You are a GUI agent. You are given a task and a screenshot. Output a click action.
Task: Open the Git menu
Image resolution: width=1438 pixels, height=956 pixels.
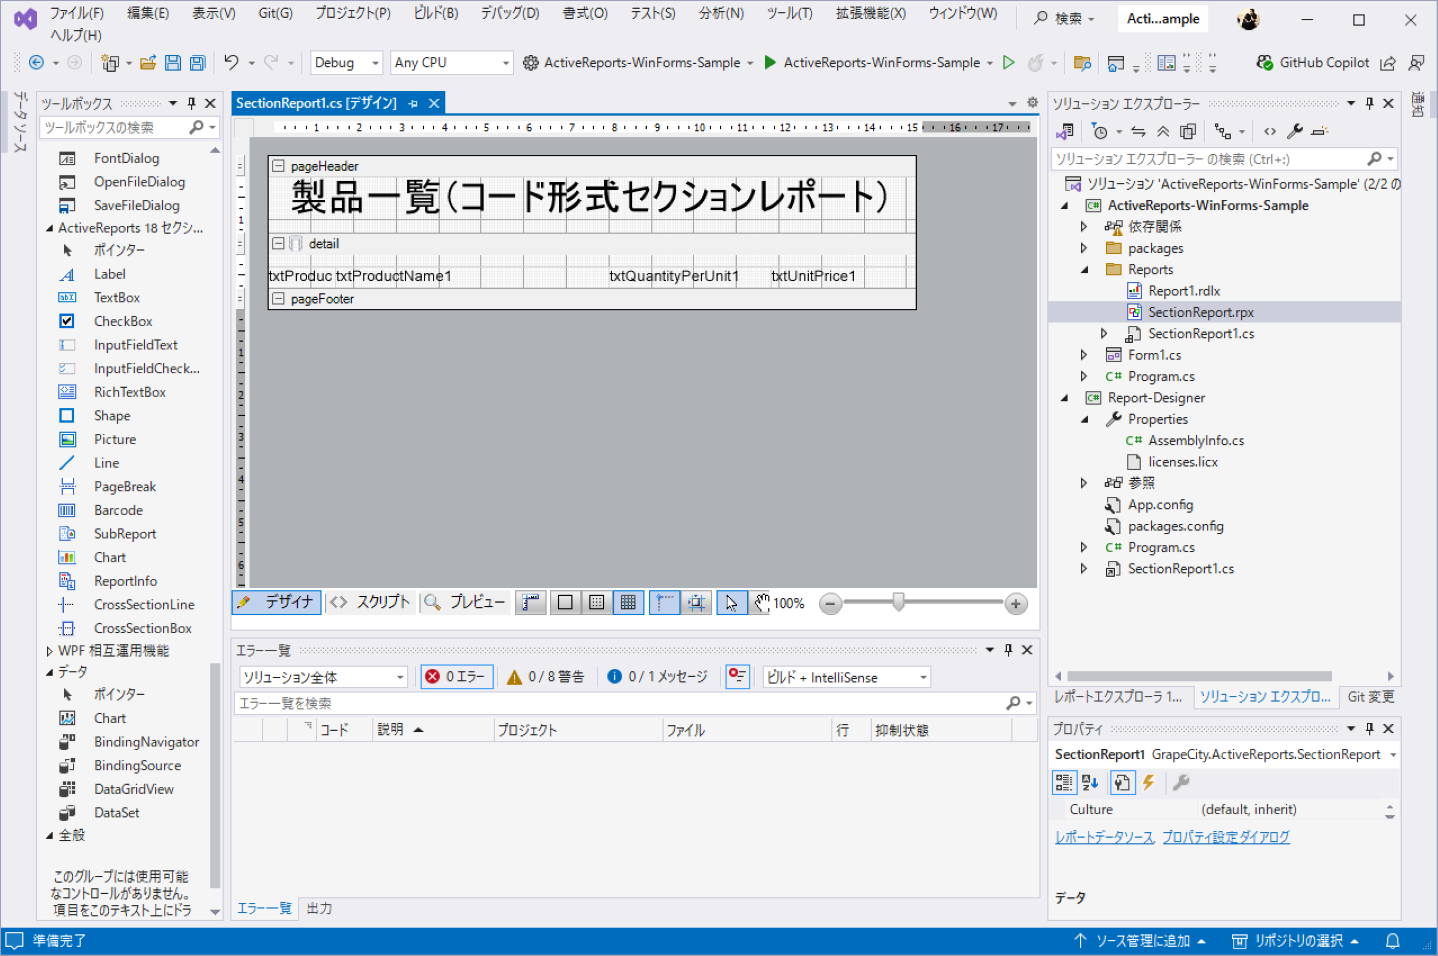pyautogui.click(x=275, y=13)
